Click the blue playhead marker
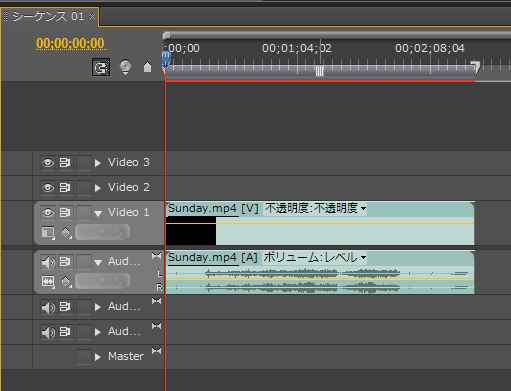Image resolution: width=511 pixels, height=391 pixels. [x=166, y=59]
